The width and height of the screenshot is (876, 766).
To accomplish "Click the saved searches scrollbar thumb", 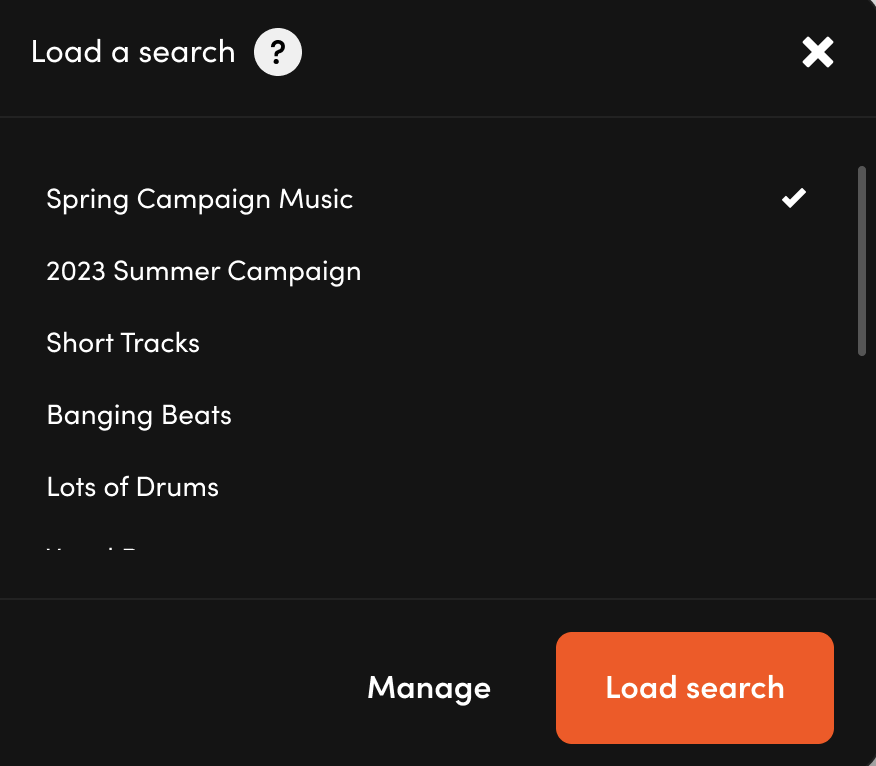I will 861,260.
